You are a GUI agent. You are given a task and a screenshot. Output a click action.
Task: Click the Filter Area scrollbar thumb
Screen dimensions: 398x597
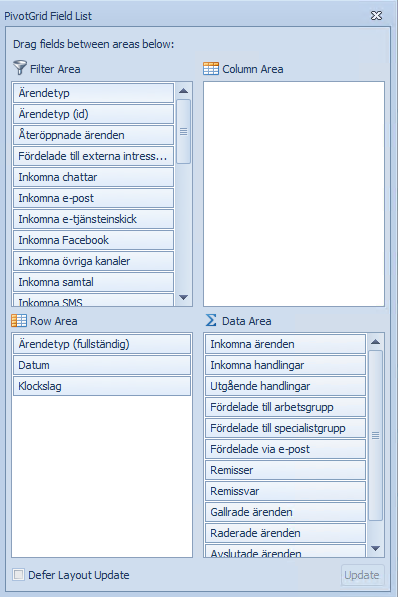point(184,131)
